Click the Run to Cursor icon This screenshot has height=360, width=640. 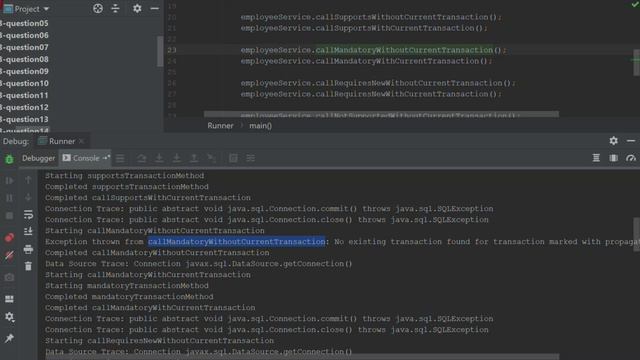point(211,158)
